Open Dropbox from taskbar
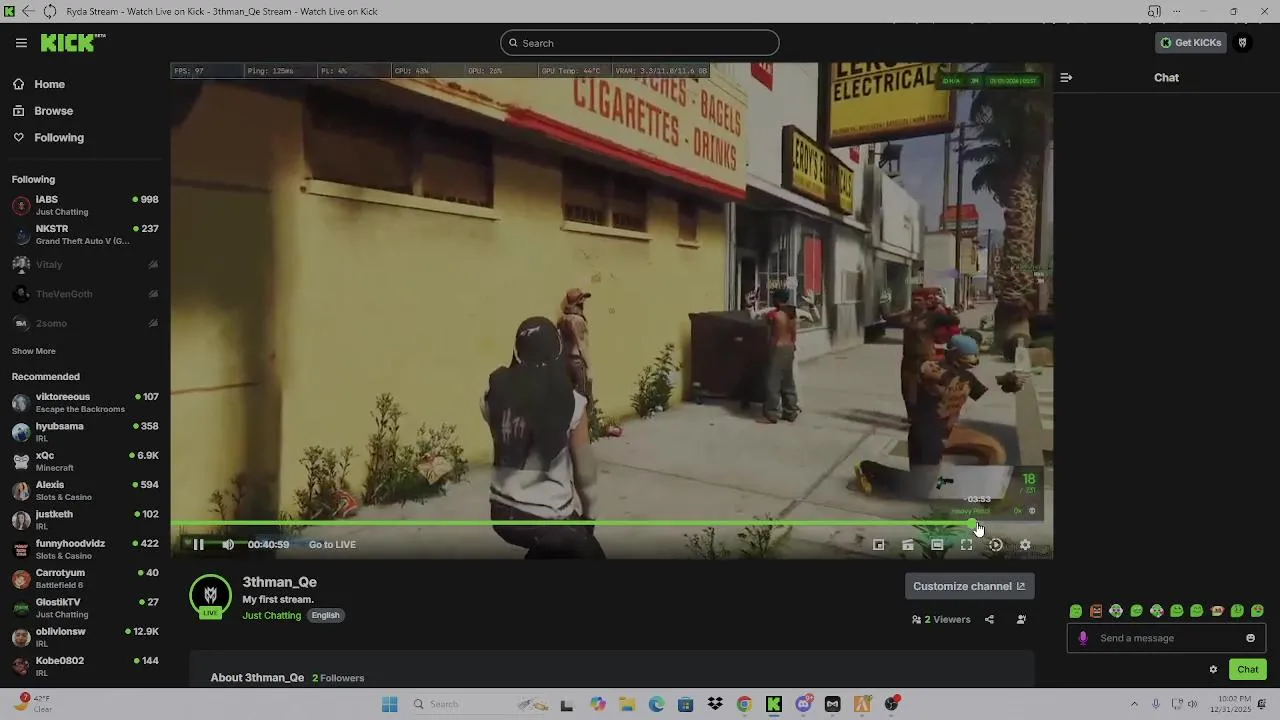Viewport: 1280px width, 720px height. 715,704
